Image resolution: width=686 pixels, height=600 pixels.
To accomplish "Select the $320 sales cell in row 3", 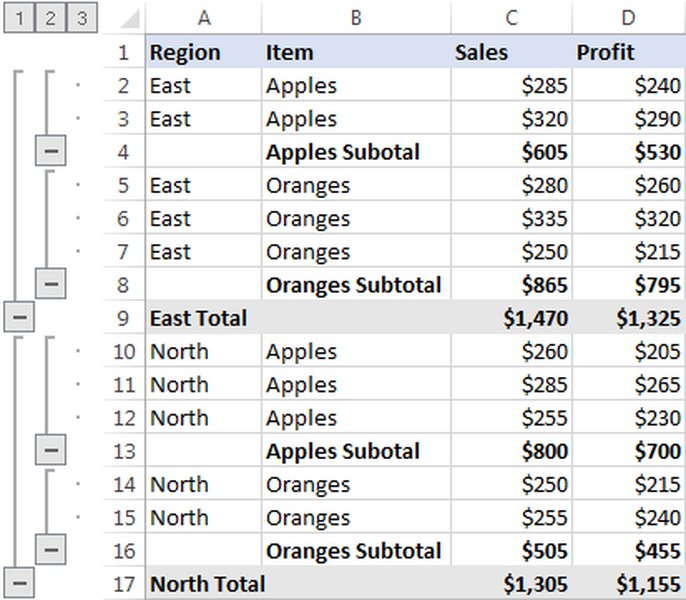I will [x=511, y=119].
